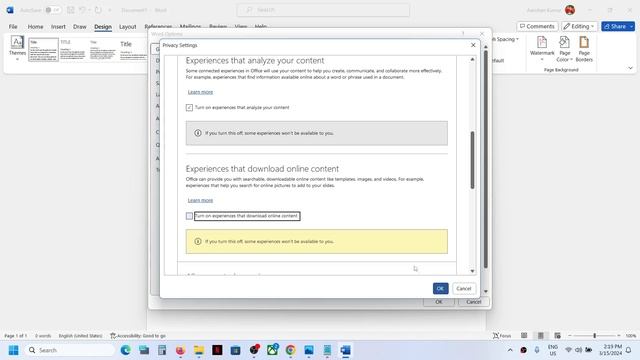Open the Windows Start menu
The height and width of the screenshot is (360, 640).
point(13,350)
